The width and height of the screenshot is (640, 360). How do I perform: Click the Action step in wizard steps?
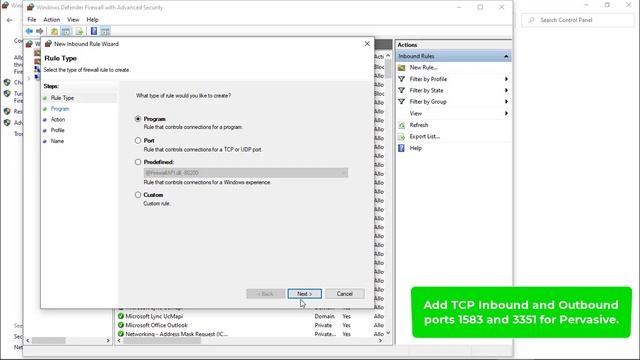tap(58, 119)
